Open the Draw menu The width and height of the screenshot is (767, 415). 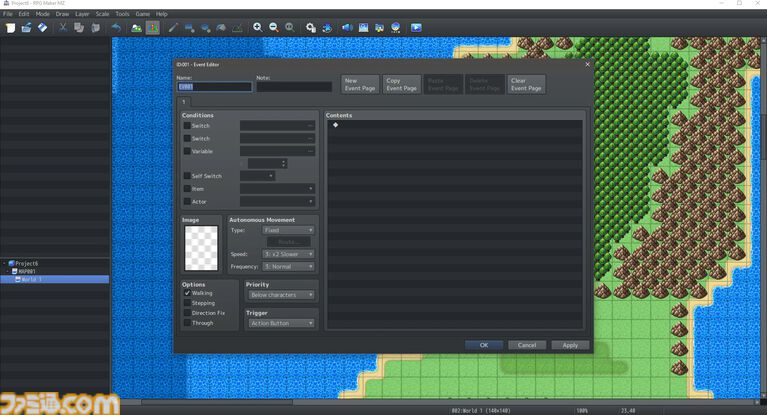[62, 14]
